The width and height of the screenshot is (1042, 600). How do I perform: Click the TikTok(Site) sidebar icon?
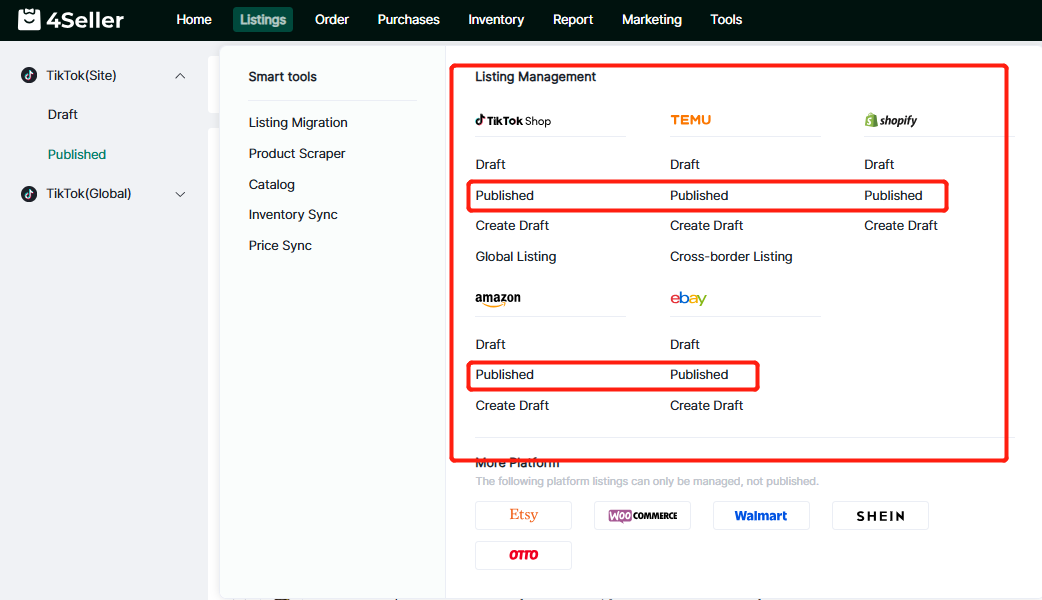(x=29, y=76)
